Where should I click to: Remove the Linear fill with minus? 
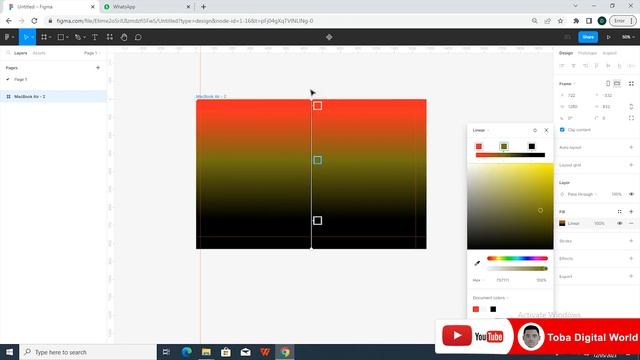pyautogui.click(x=631, y=223)
